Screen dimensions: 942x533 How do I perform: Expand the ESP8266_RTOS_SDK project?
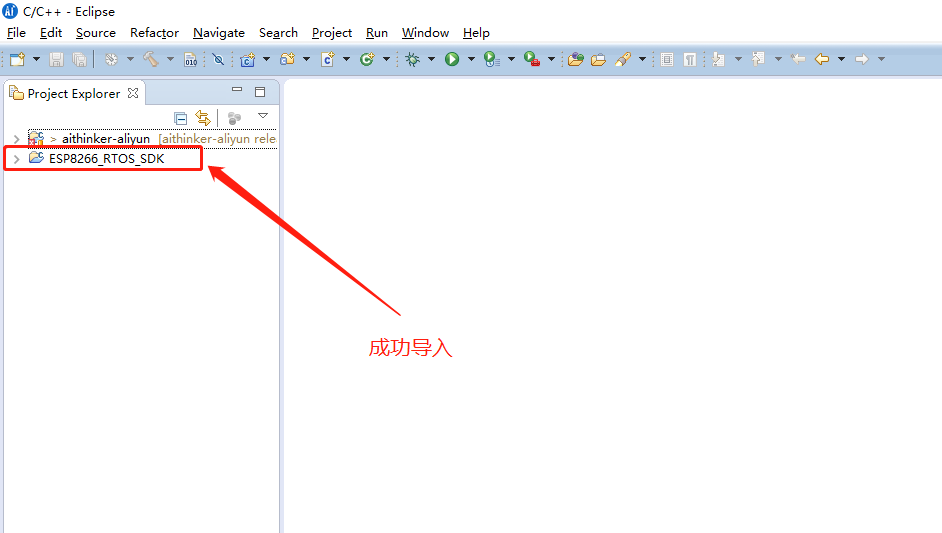point(17,159)
